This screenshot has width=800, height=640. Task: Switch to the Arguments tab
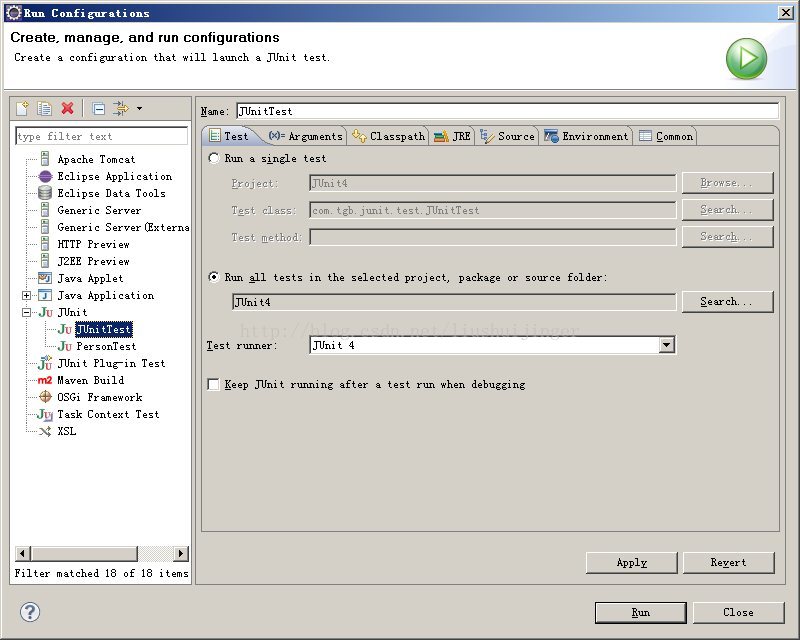306,136
